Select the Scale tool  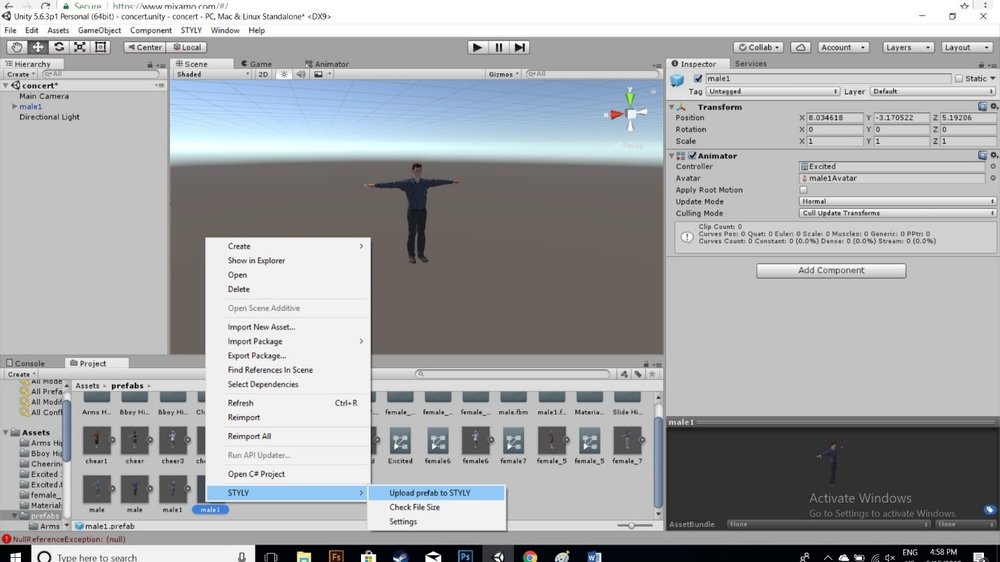coord(80,47)
